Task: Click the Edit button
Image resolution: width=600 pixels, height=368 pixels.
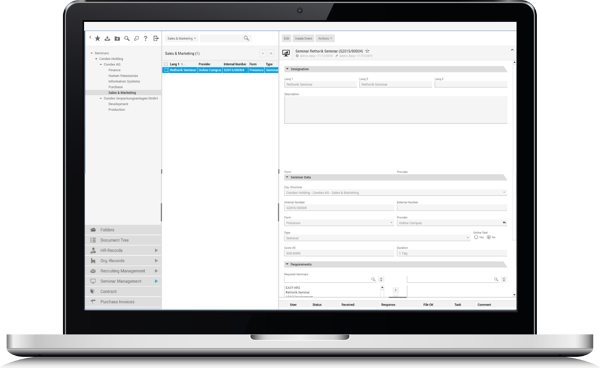Action: [287, 38]
